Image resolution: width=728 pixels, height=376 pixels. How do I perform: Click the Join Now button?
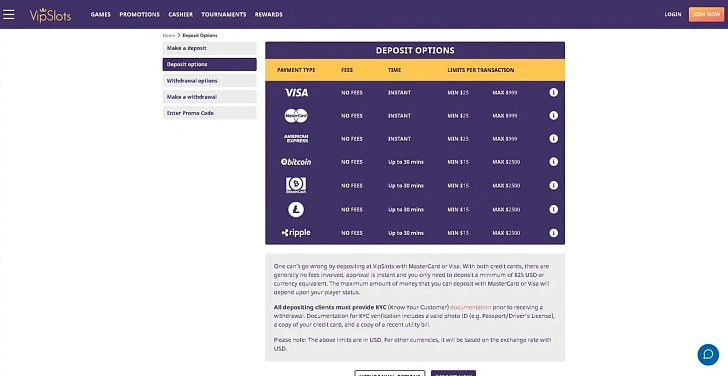tap(706, 14)
